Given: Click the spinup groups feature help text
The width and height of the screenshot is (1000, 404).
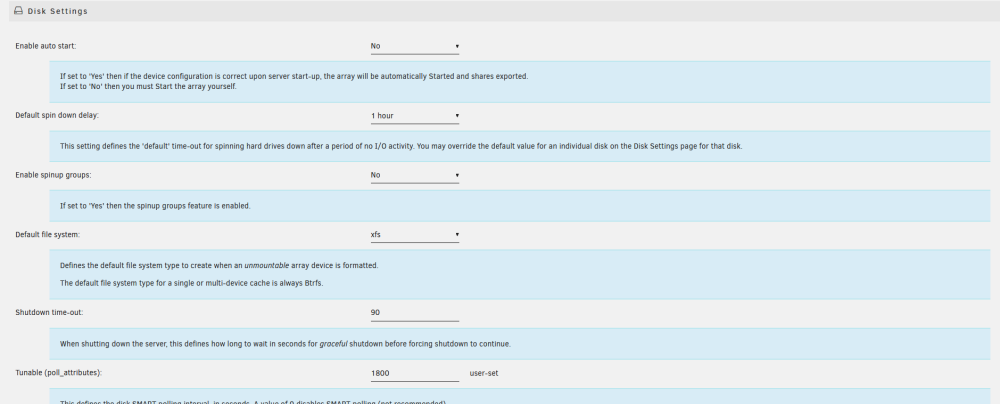Looking at the screenshot, I should [155, 206].
